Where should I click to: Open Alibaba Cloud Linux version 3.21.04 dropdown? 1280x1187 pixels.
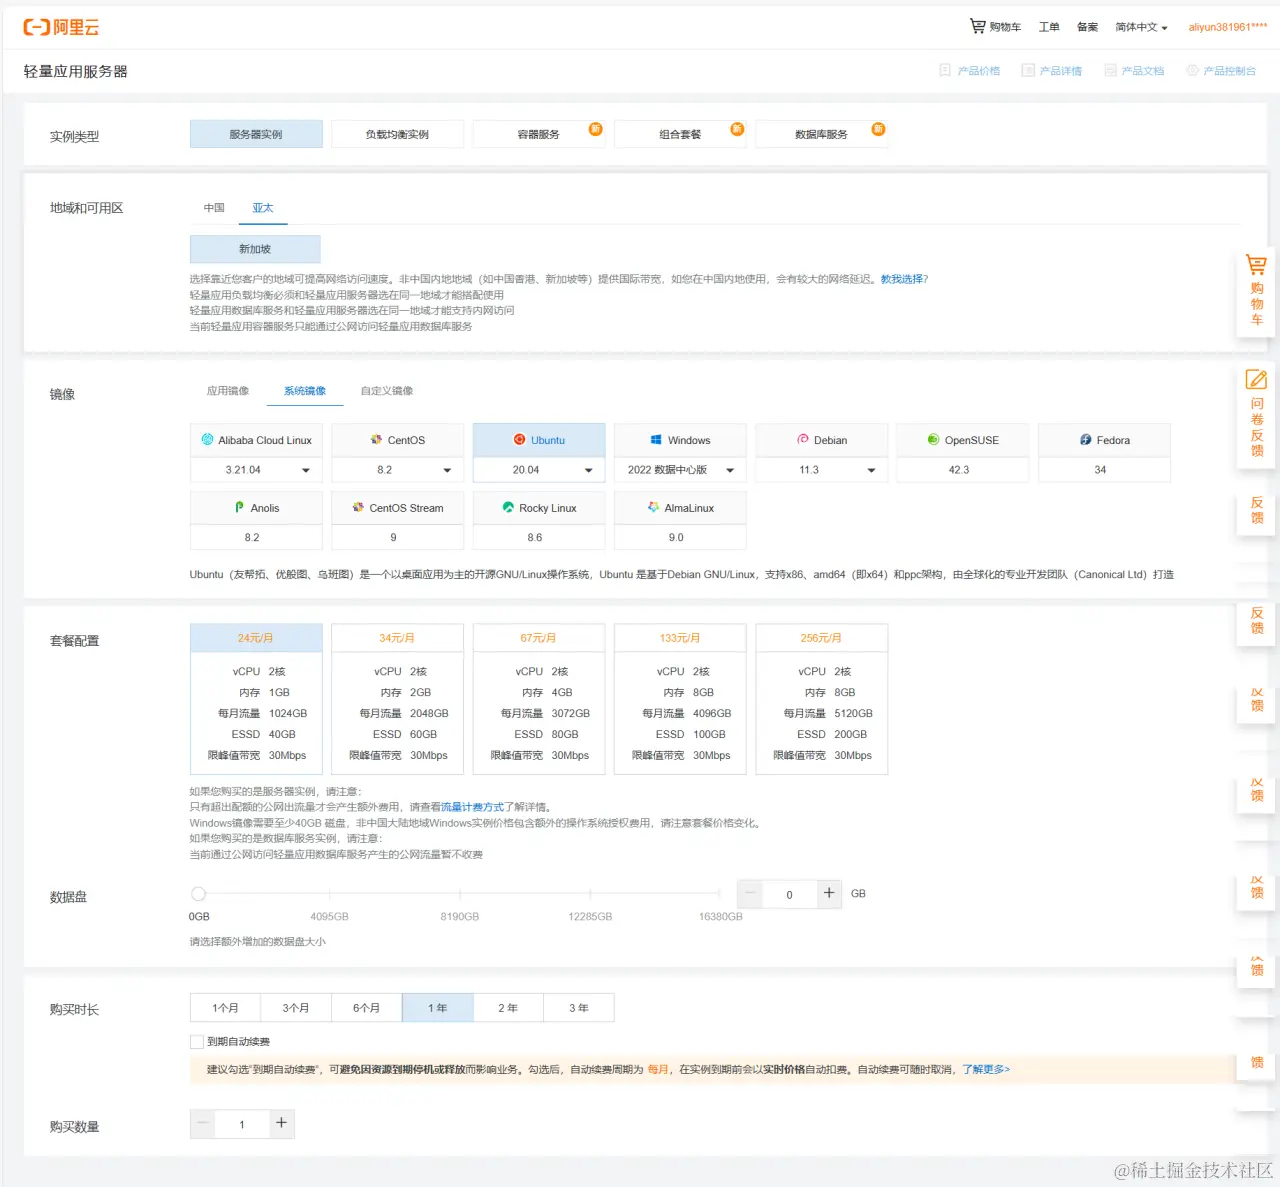click(256, 469)
